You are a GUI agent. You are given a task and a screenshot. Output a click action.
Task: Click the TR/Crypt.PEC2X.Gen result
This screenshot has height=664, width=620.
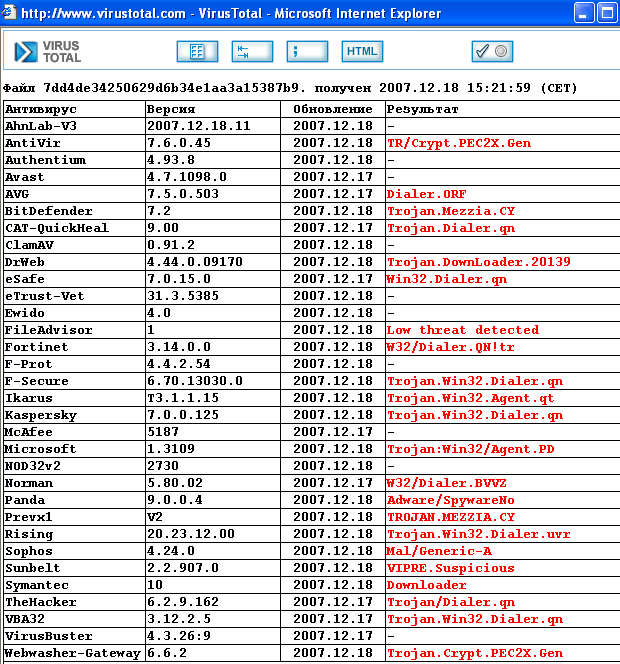[x=459, y=144]
